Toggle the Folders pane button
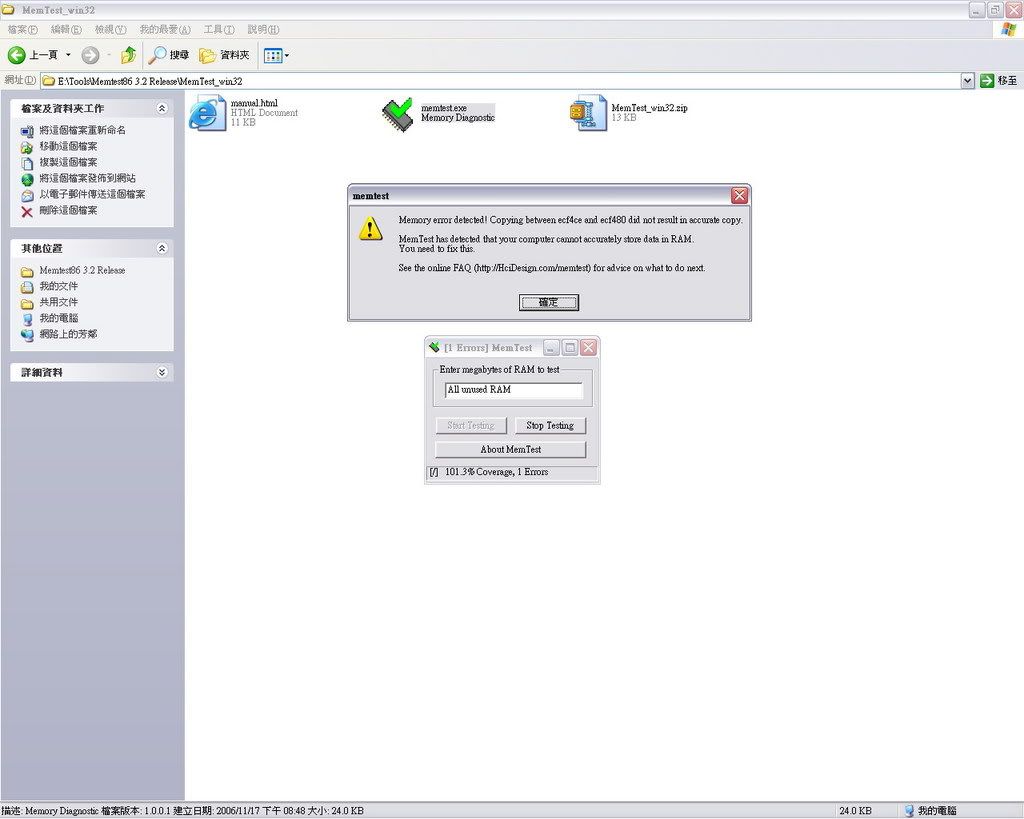Screen dimensions: 1024x819 (x=225, y=56)
